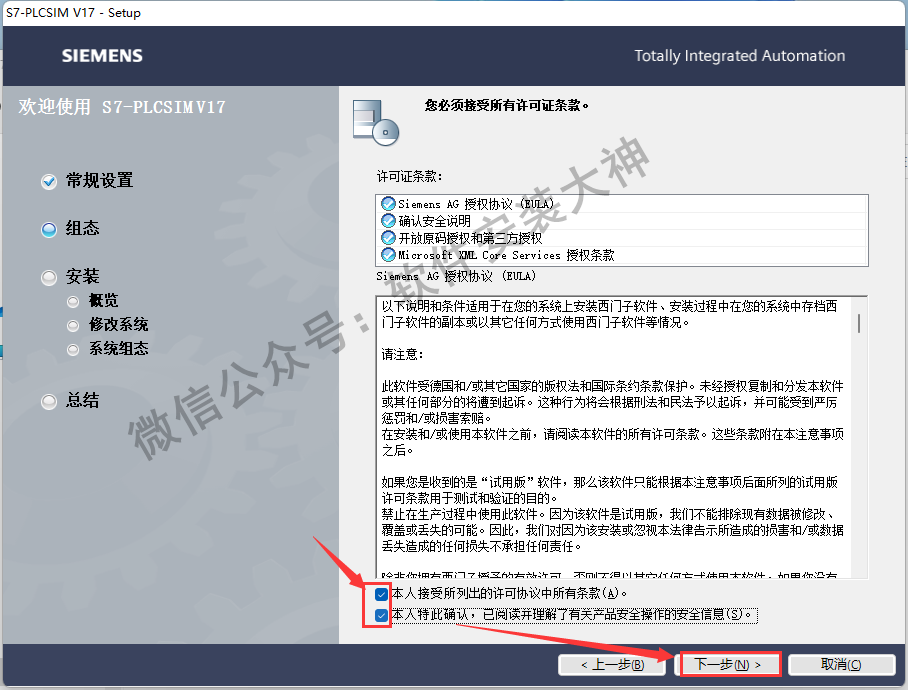
Task: Click the SIEMENS logo in the header
Action: coord(102,56)
